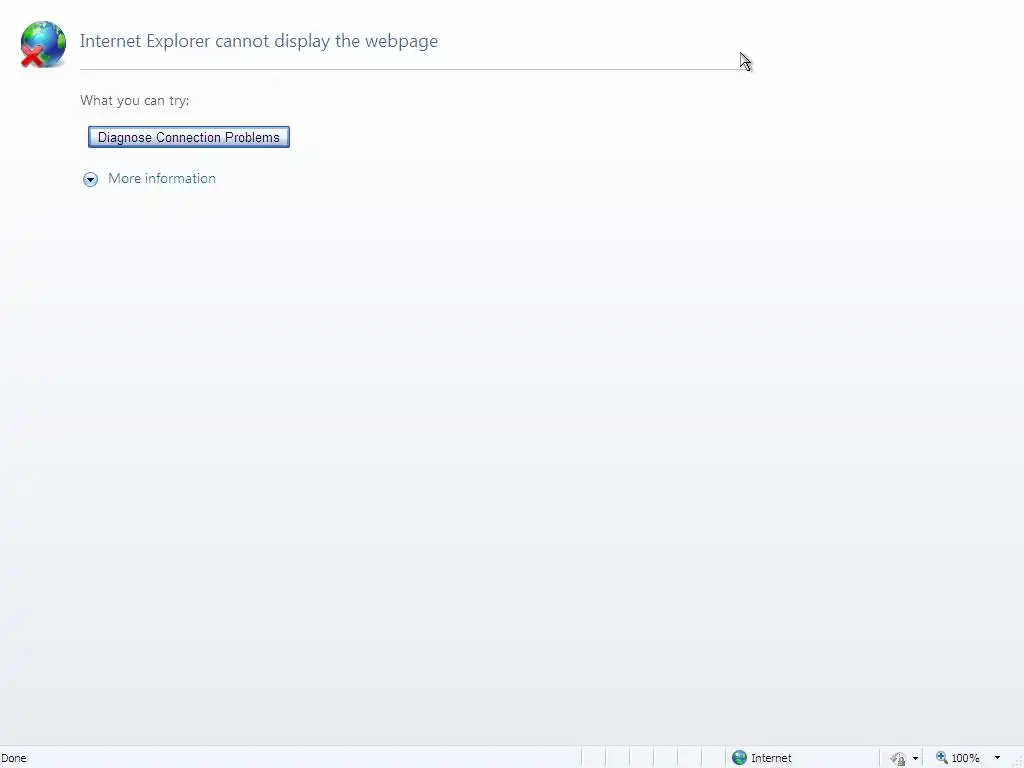Click the Diagnose Connection Problems button
Image resolution: width=1024 pixels, height=768 pixels.
(189, 137)
